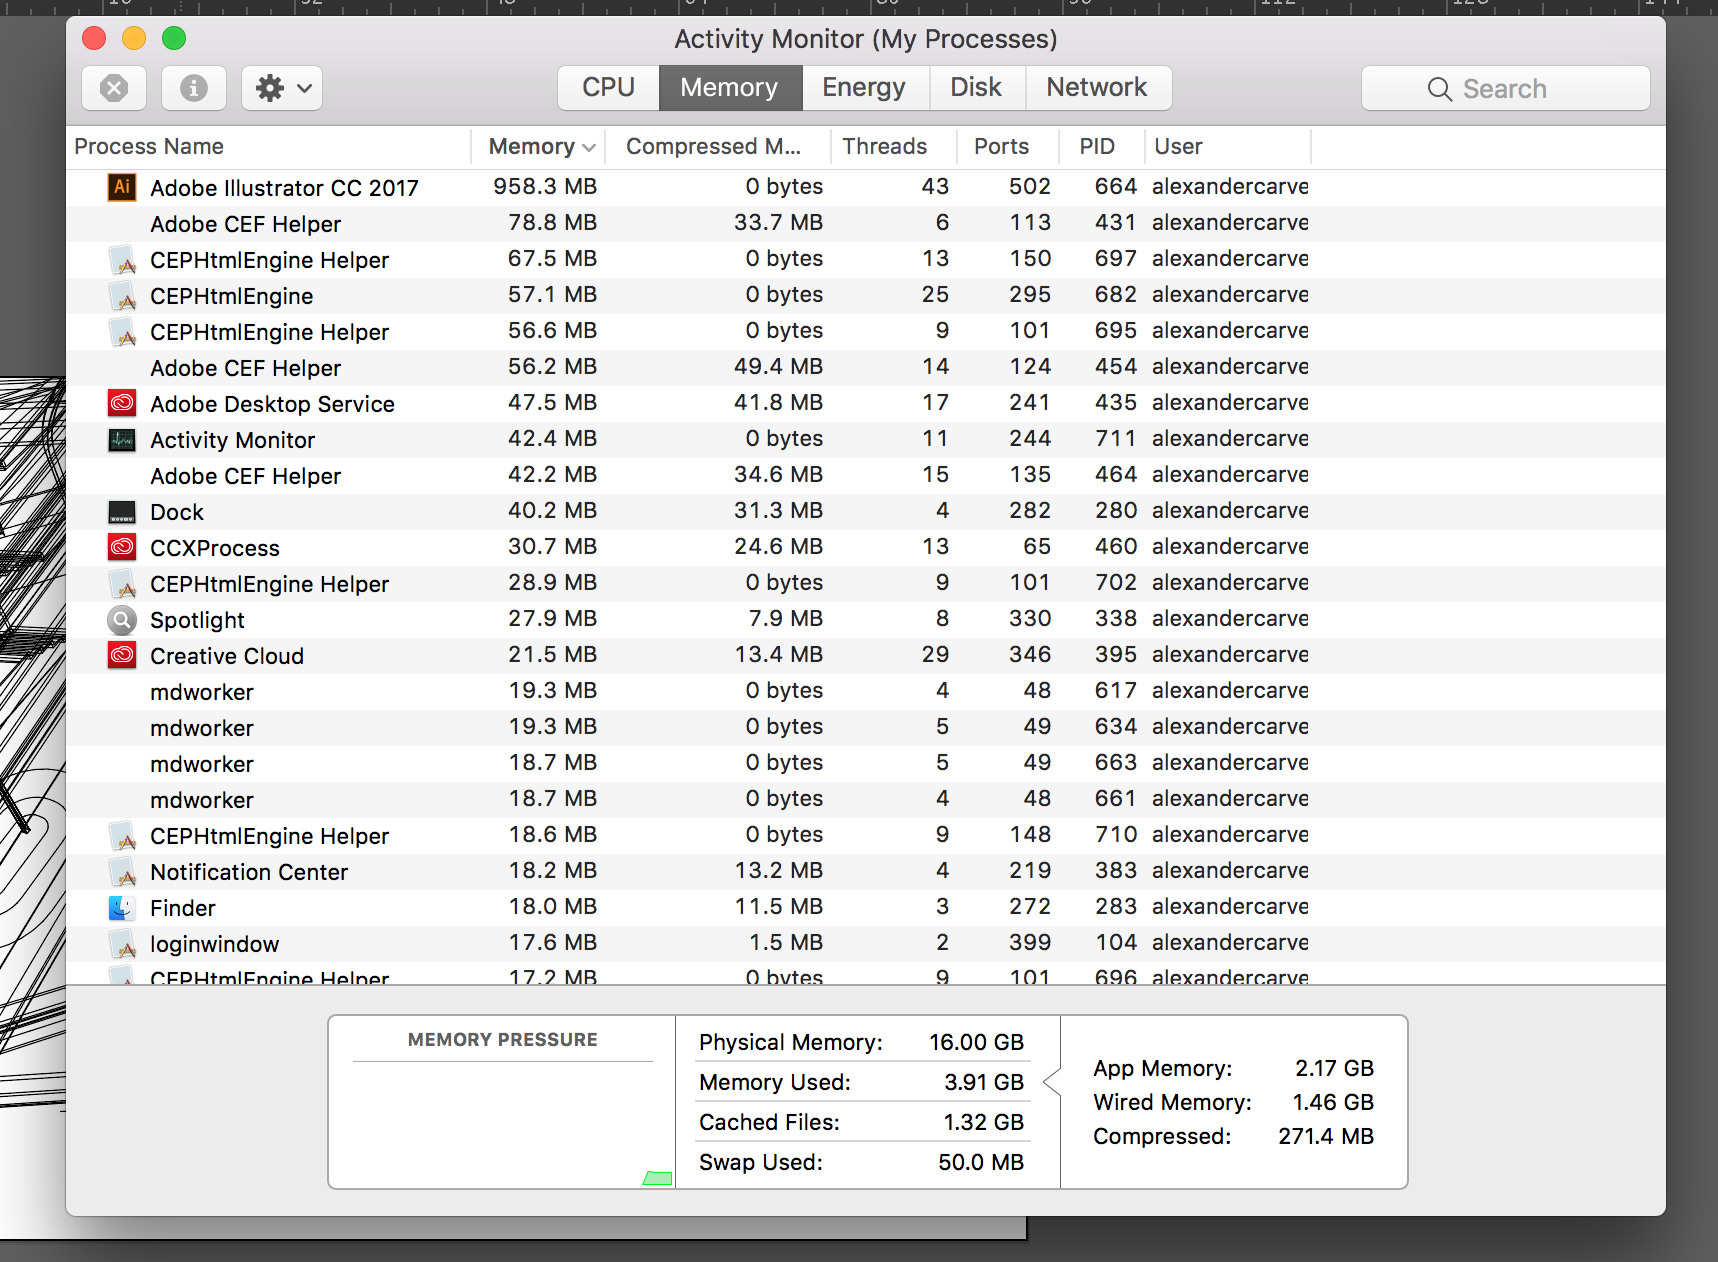Sort by PID column header
The image size is (1718, 1262).
click(x=1100, y=147)
